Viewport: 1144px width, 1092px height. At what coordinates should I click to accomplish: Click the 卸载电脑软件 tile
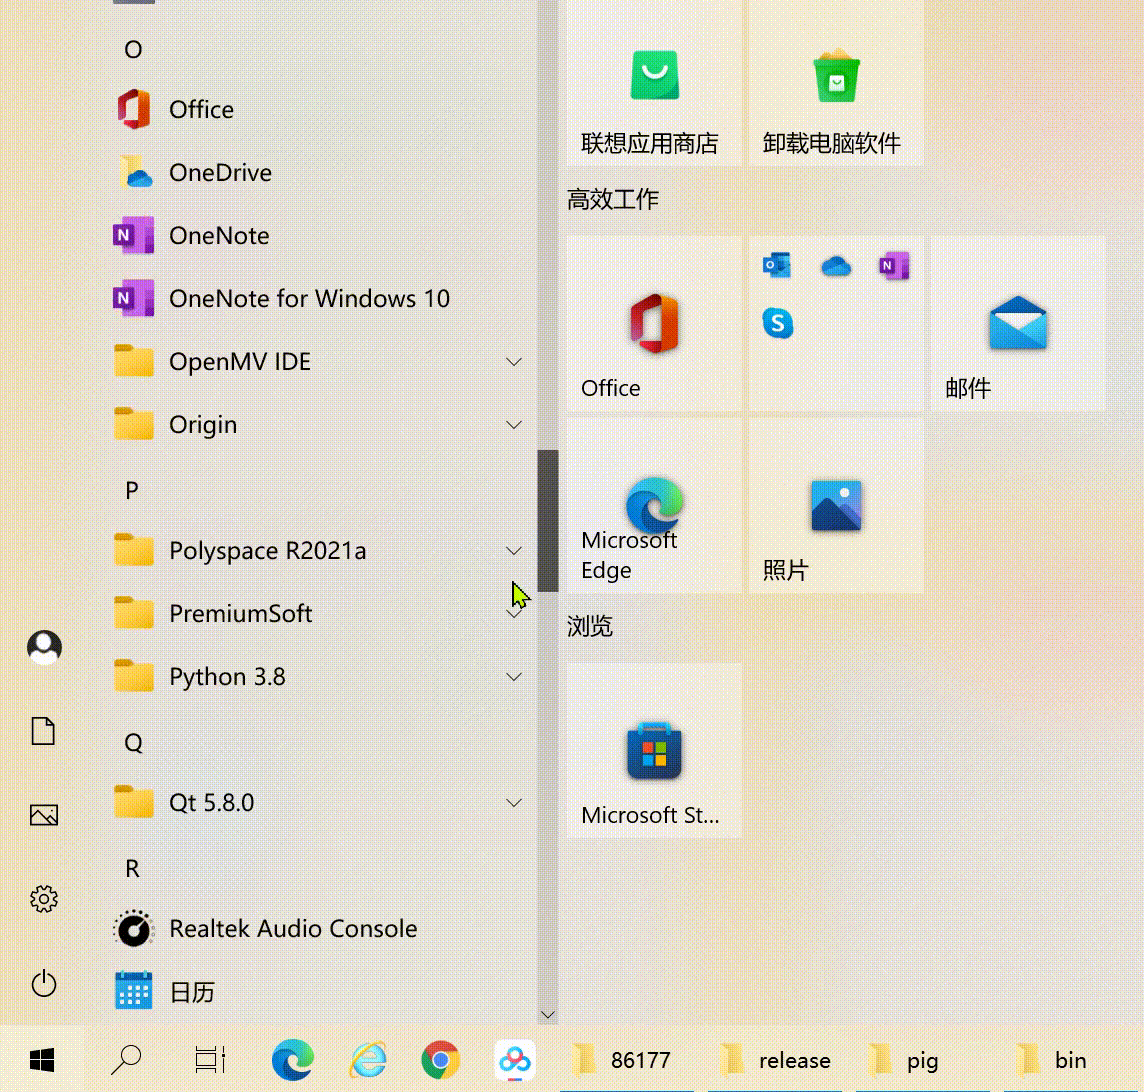pyautogui.click(x=836, y=83)
